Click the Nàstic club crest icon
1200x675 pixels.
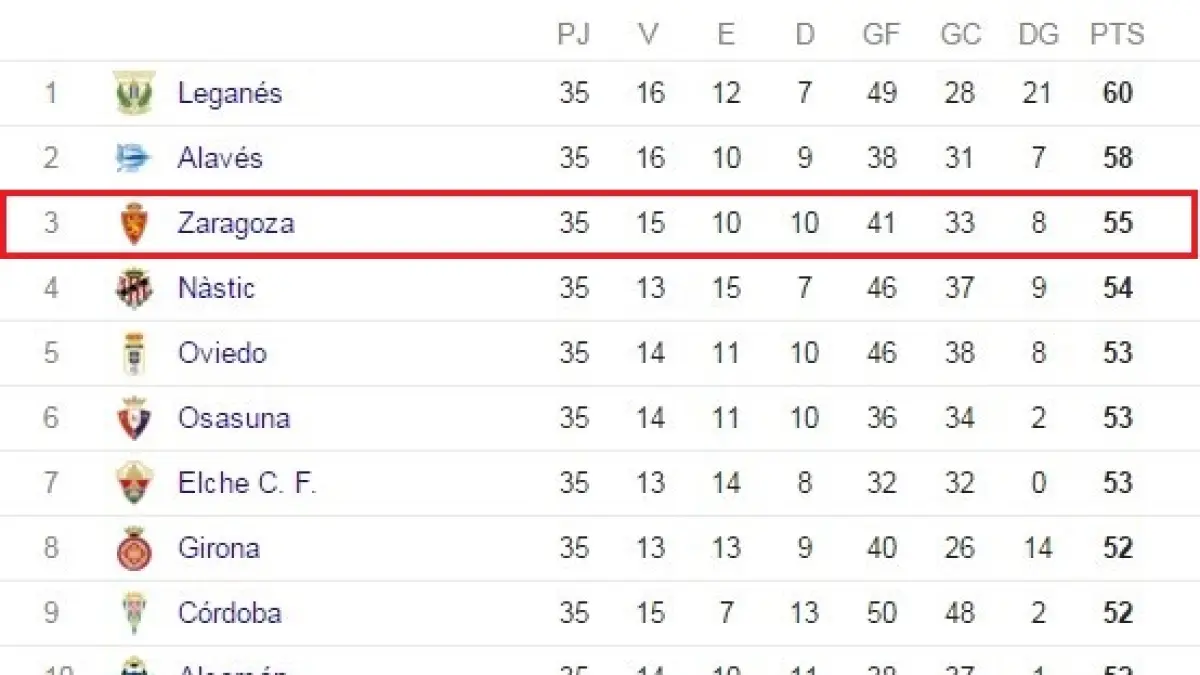tap(133, 288)
